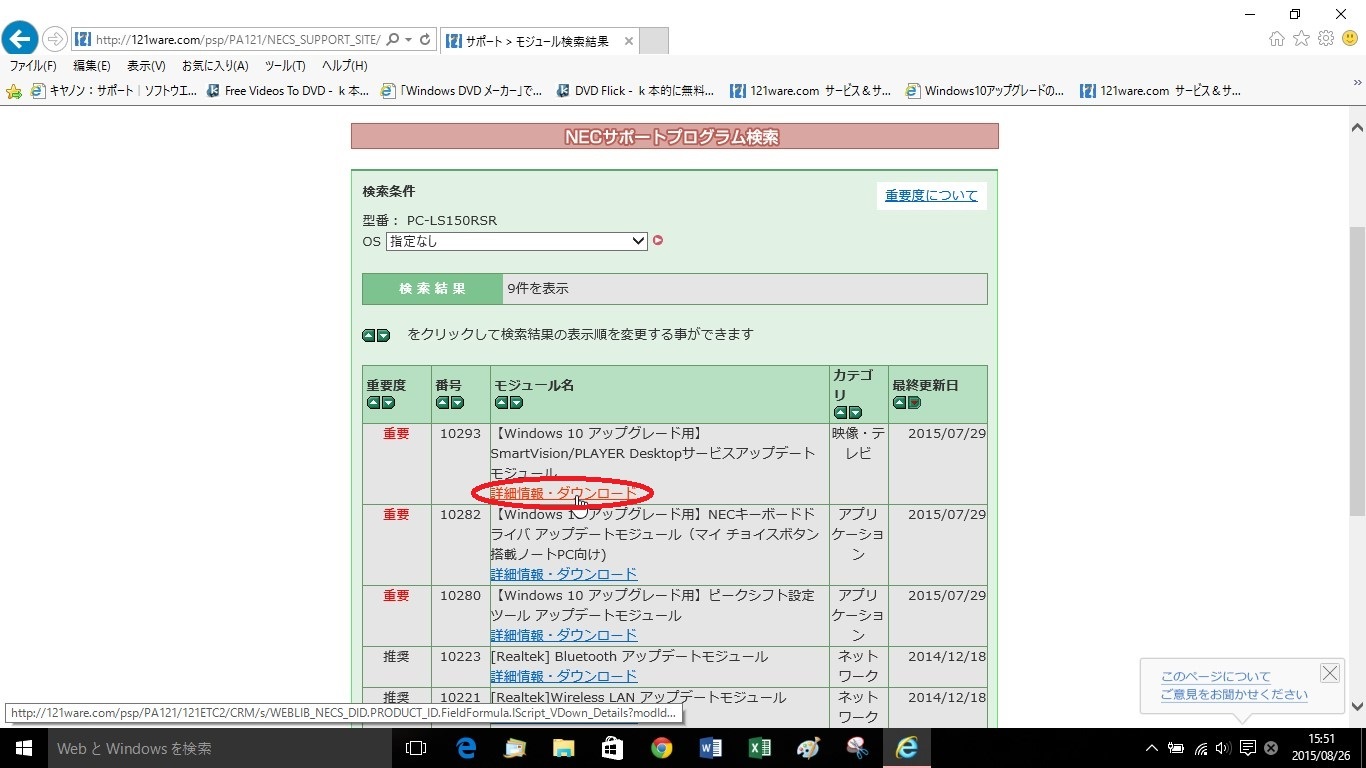The width and height of the screenshot is (1366, 768).
Task: Click the taskbar clock 15:51
Action: (x=1321, y=739)
